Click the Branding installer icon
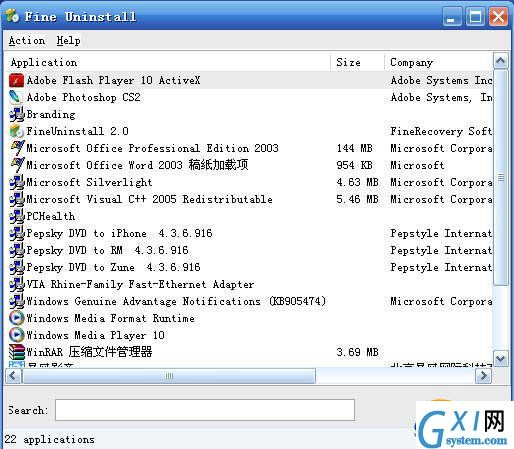This screenshot has width=514, height=449. click(16, 114)
